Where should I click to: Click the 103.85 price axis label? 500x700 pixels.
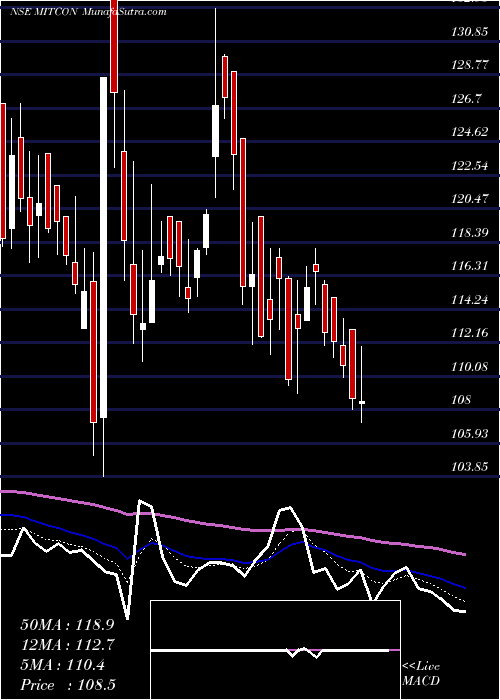[x=469, y=467]
